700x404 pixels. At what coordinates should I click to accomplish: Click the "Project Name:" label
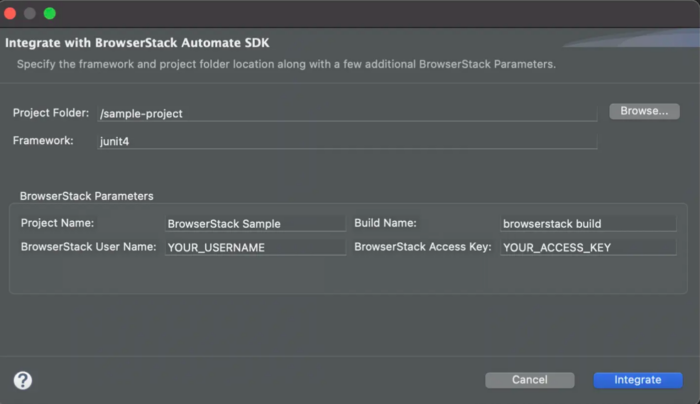click(x=57, y=223)
